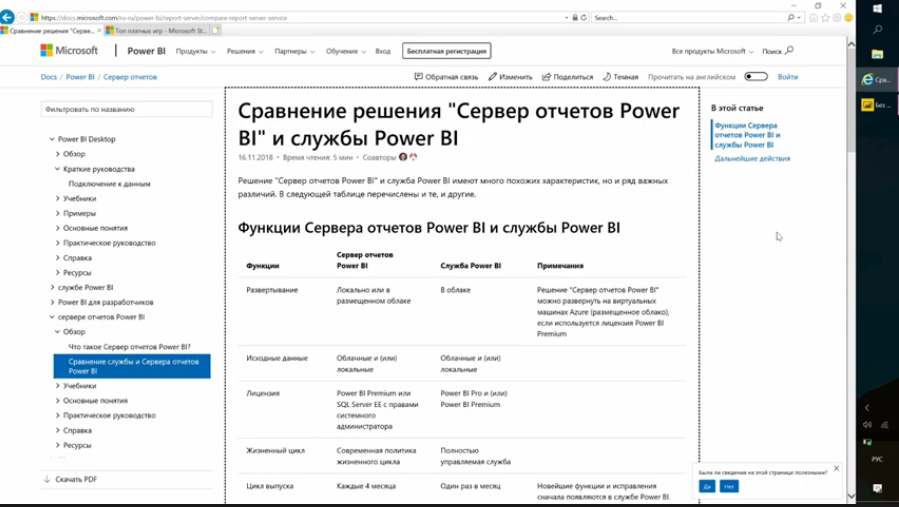Image resolution: width=899 pixels, height=507 pixels.
Task: Switch to the Топ платных игр browser tab
Action: coord(156,30)
